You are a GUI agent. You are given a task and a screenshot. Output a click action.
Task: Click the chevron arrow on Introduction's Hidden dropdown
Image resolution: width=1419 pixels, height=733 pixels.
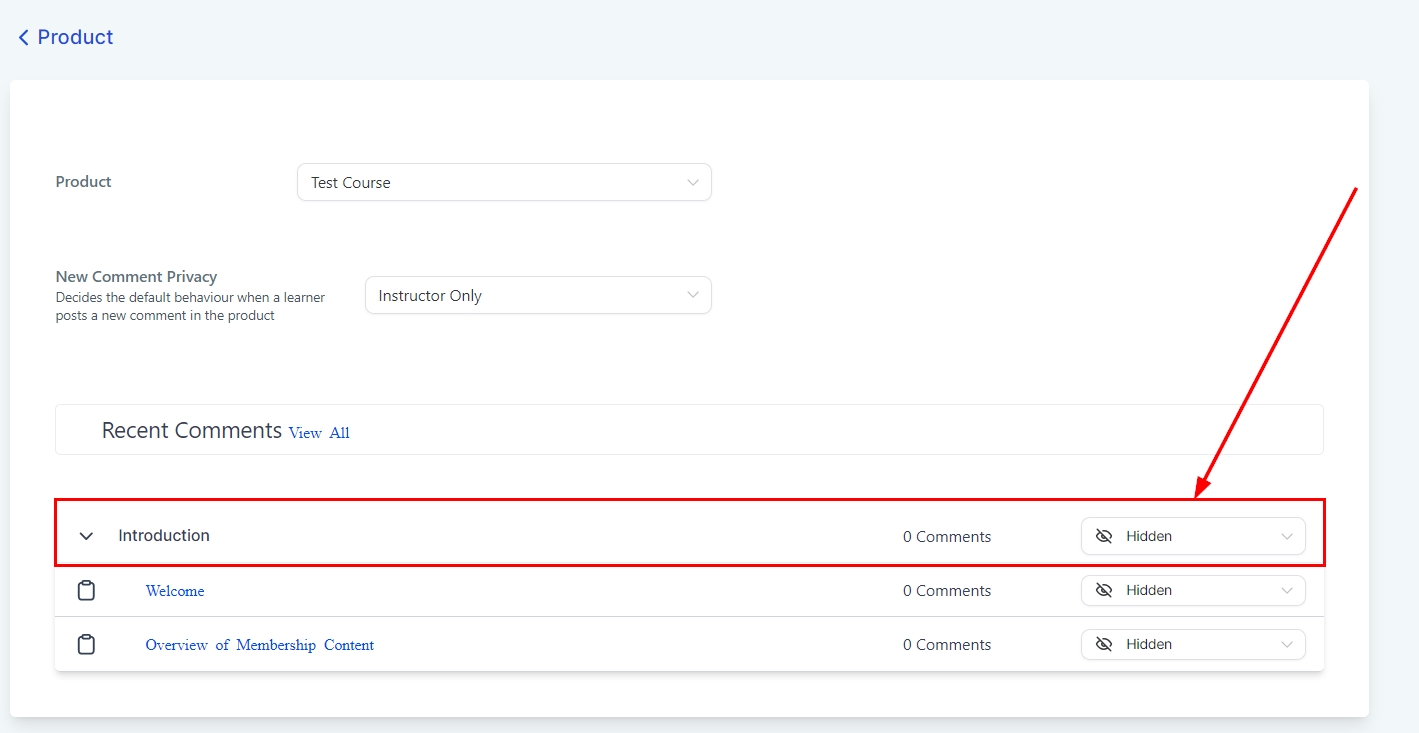point(1287,536)
